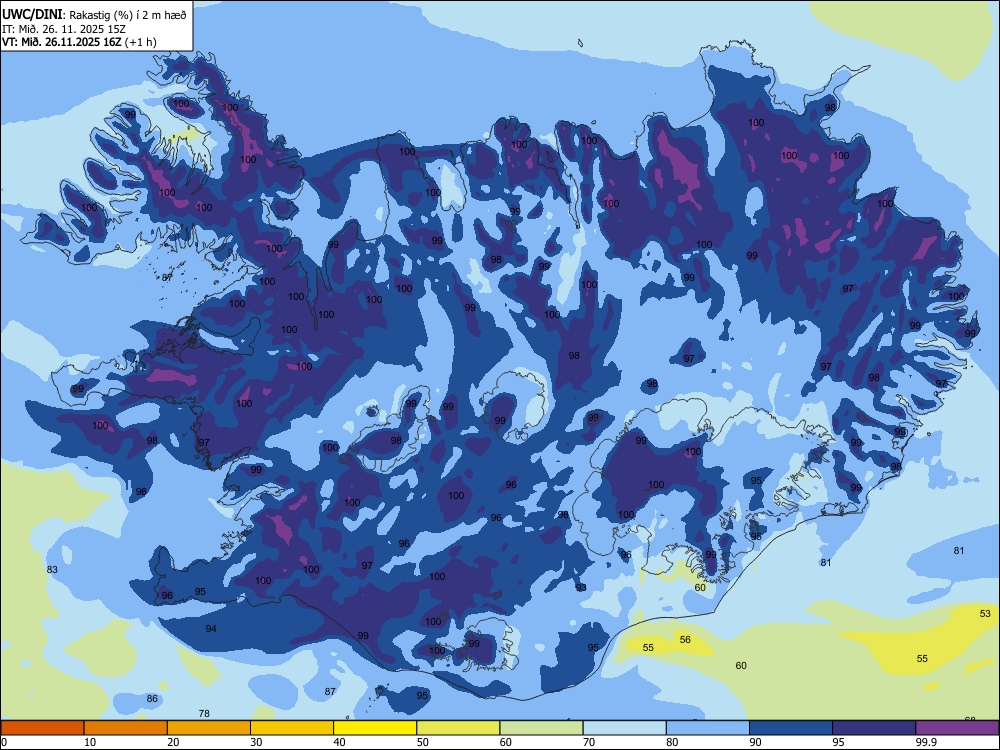This screenshot has width=1000, height=750.
Task: Select the purple legend swatch above 99.9
Action: coord(957,728)
